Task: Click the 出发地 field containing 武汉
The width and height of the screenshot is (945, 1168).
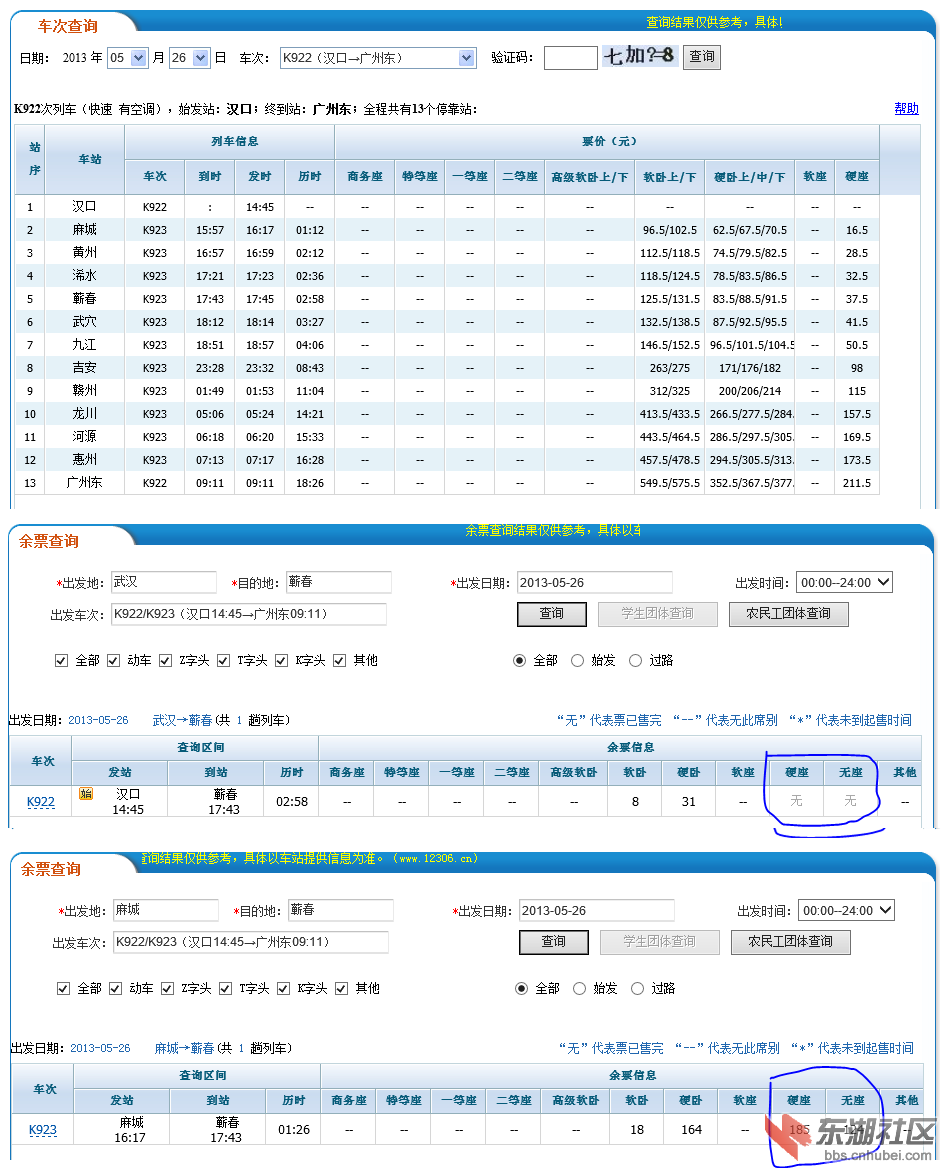Action: point(164,582)
